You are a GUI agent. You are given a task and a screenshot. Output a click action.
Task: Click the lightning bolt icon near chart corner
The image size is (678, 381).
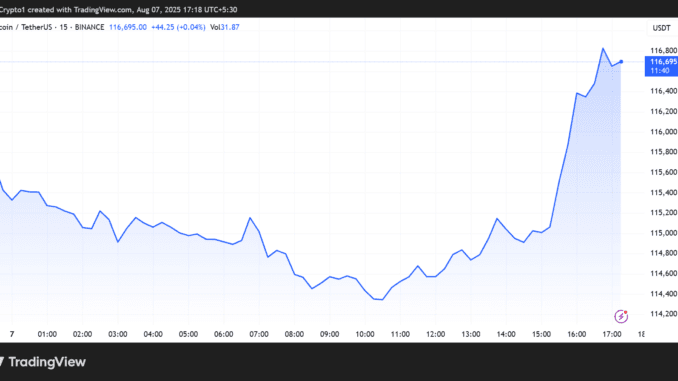coord(621,317)
